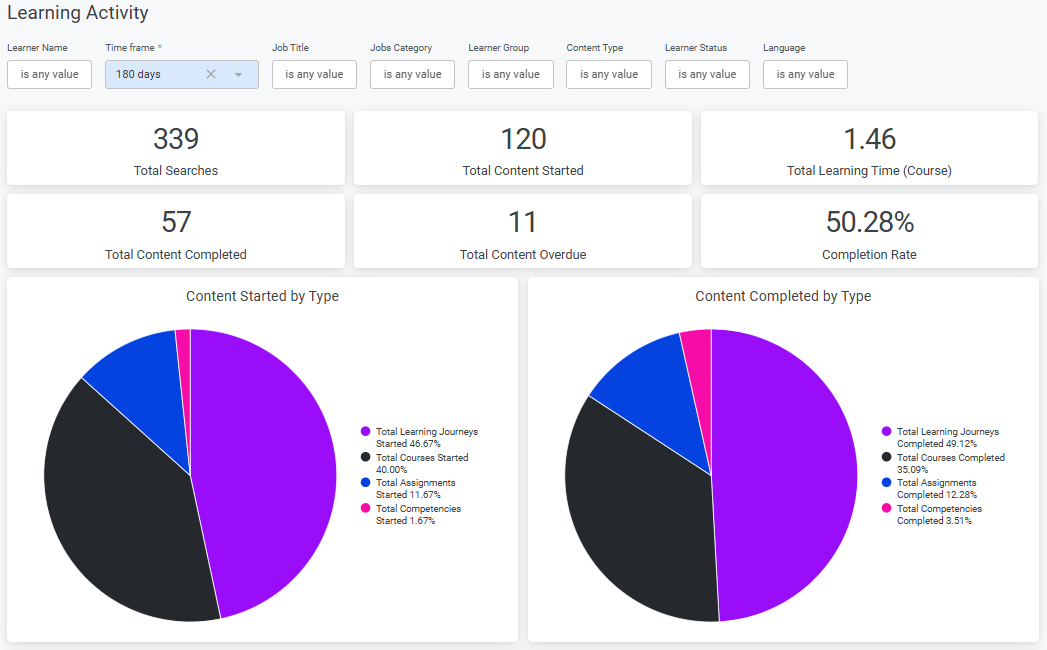Click the 339 Total Searches tile

[x=176, y=148]
